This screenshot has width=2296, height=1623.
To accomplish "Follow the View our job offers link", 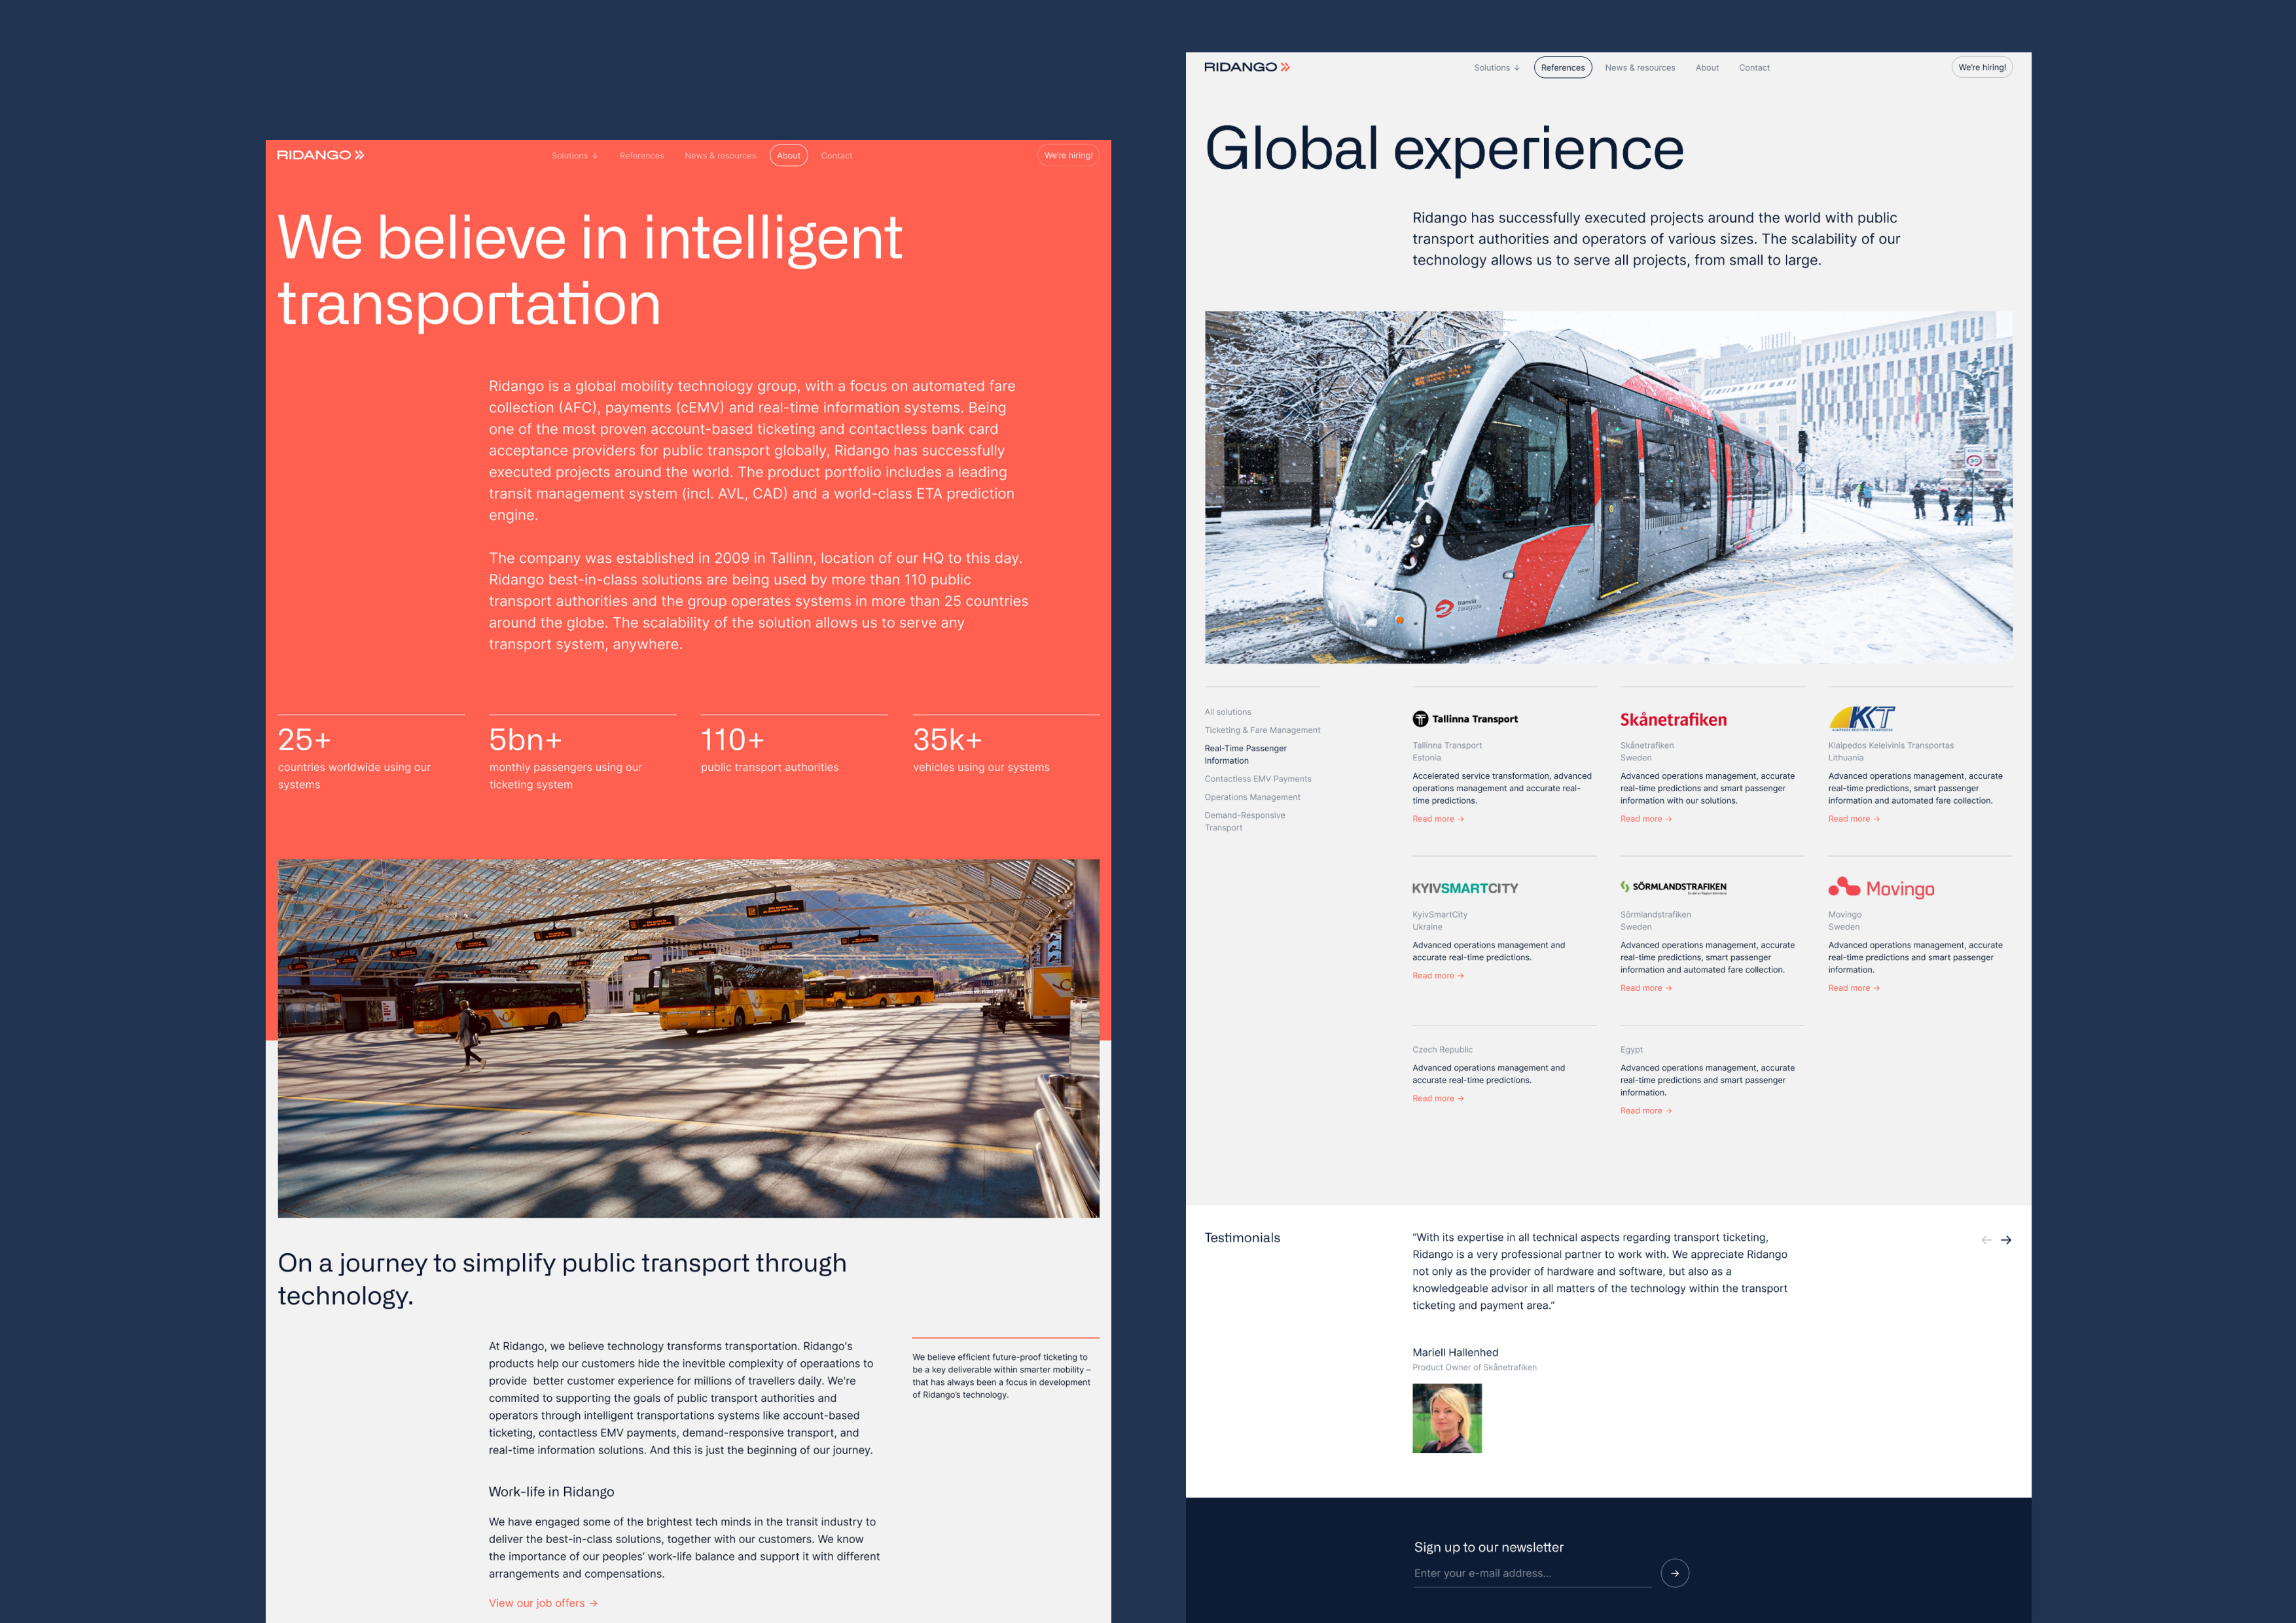I will tap(542, 1603).
